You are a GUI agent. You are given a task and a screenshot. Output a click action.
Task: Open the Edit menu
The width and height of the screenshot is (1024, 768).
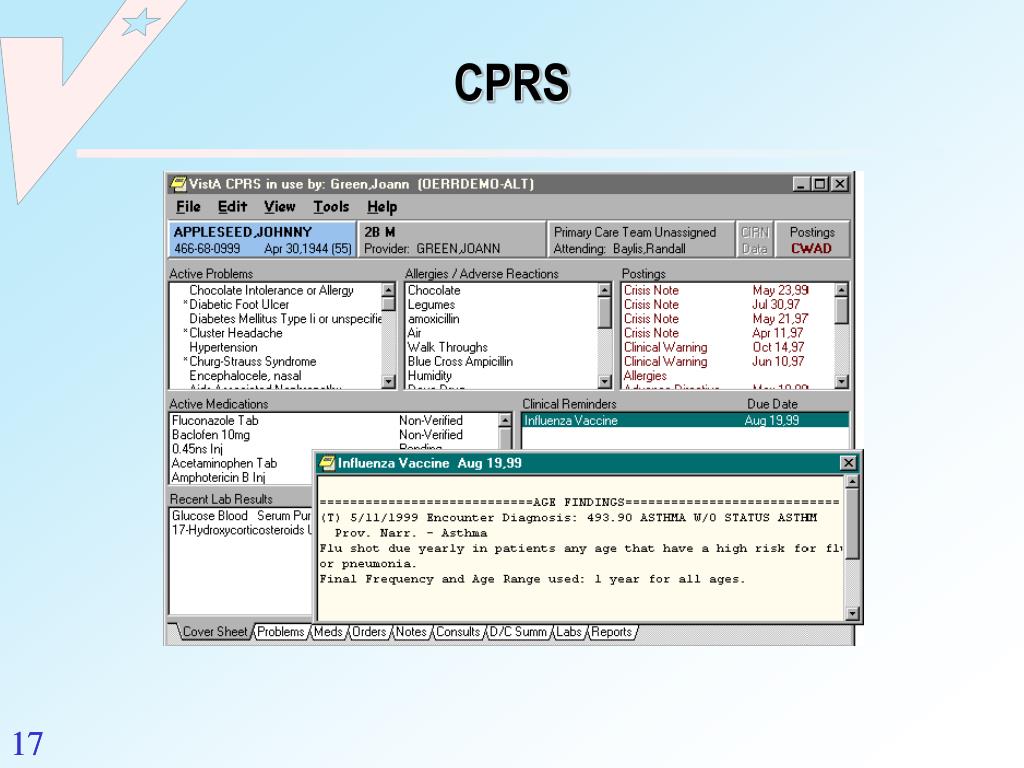coord(232,207)
